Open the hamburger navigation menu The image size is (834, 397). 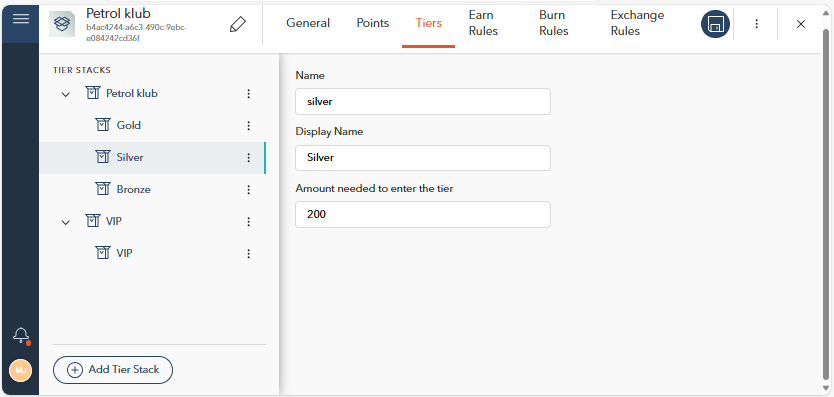[x=21, y=19]
